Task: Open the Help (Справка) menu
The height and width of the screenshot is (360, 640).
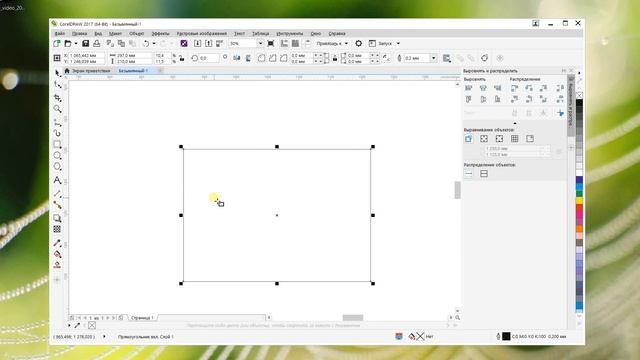Action: pyautogui.click(x=337, y=33)
